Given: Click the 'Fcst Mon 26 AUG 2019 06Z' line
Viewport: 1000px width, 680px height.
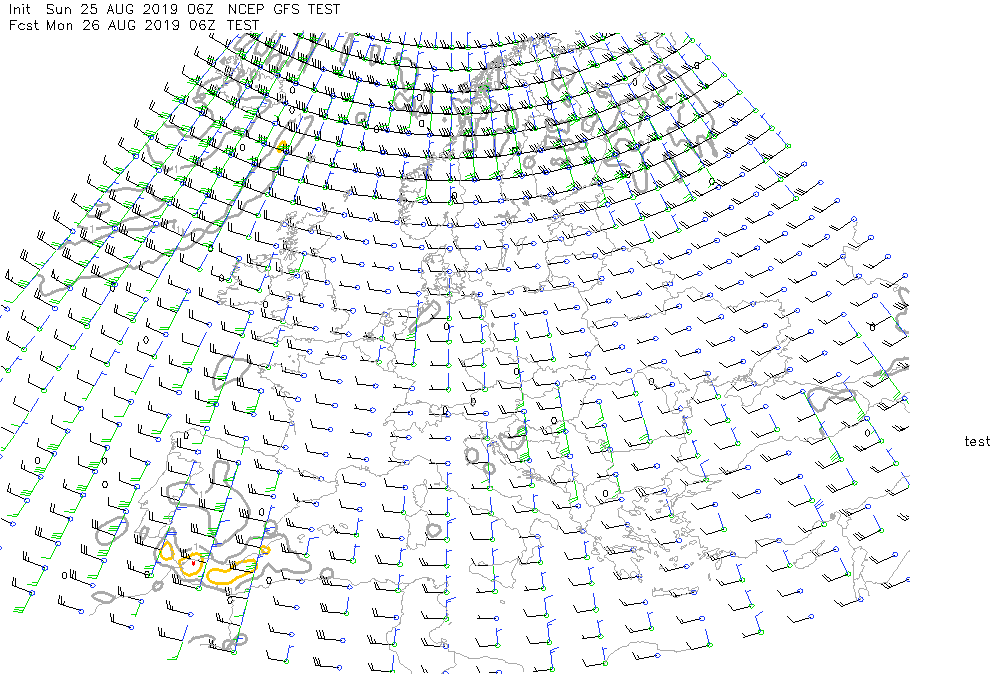Looking at the screenshot, I should tap(134, 26).
